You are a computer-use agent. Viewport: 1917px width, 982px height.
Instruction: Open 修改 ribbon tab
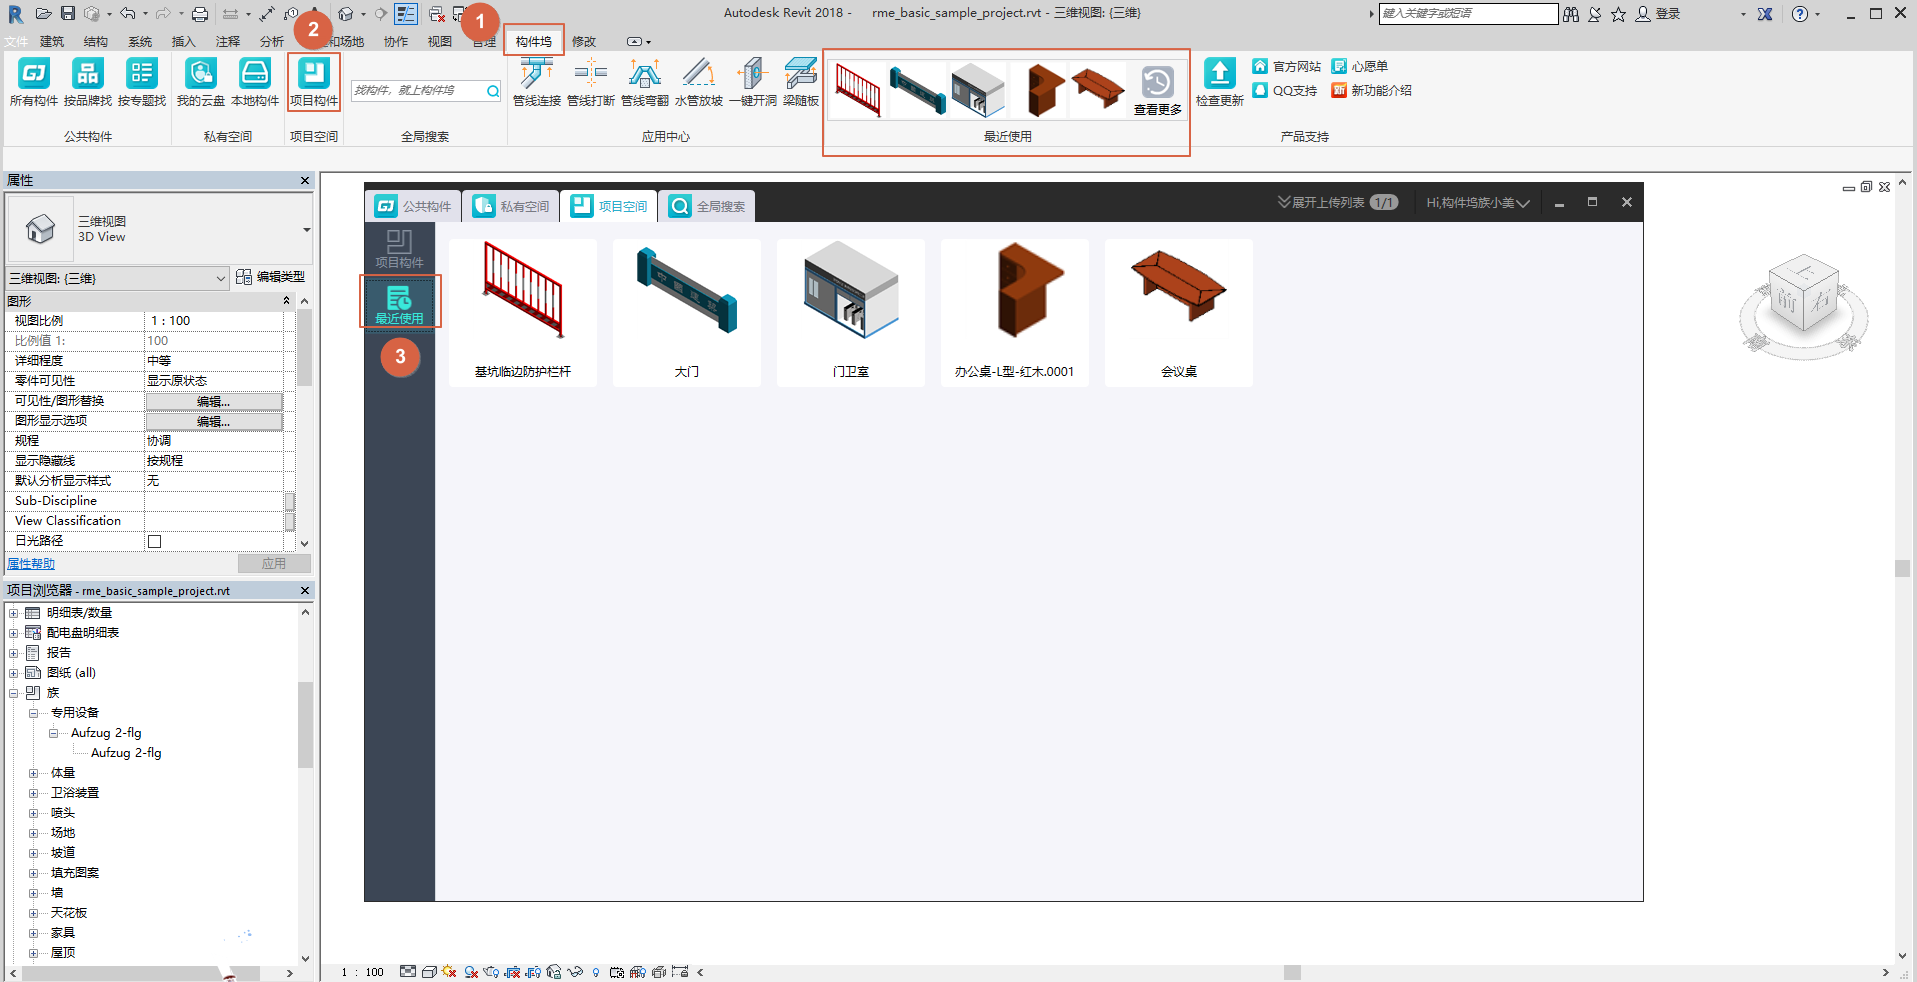tap(584, 41)
